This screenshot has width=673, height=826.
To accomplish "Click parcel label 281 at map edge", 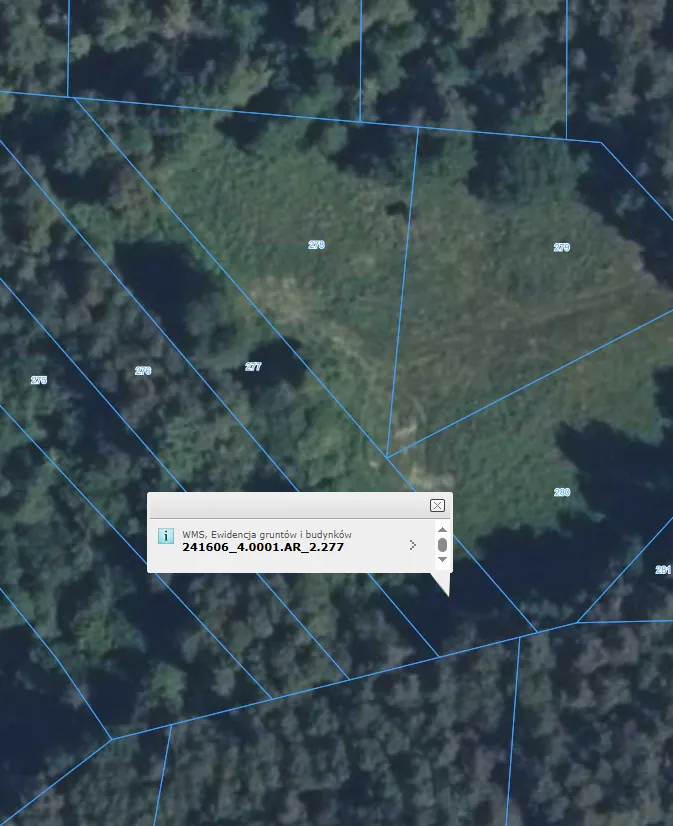I will coord(664,570).
